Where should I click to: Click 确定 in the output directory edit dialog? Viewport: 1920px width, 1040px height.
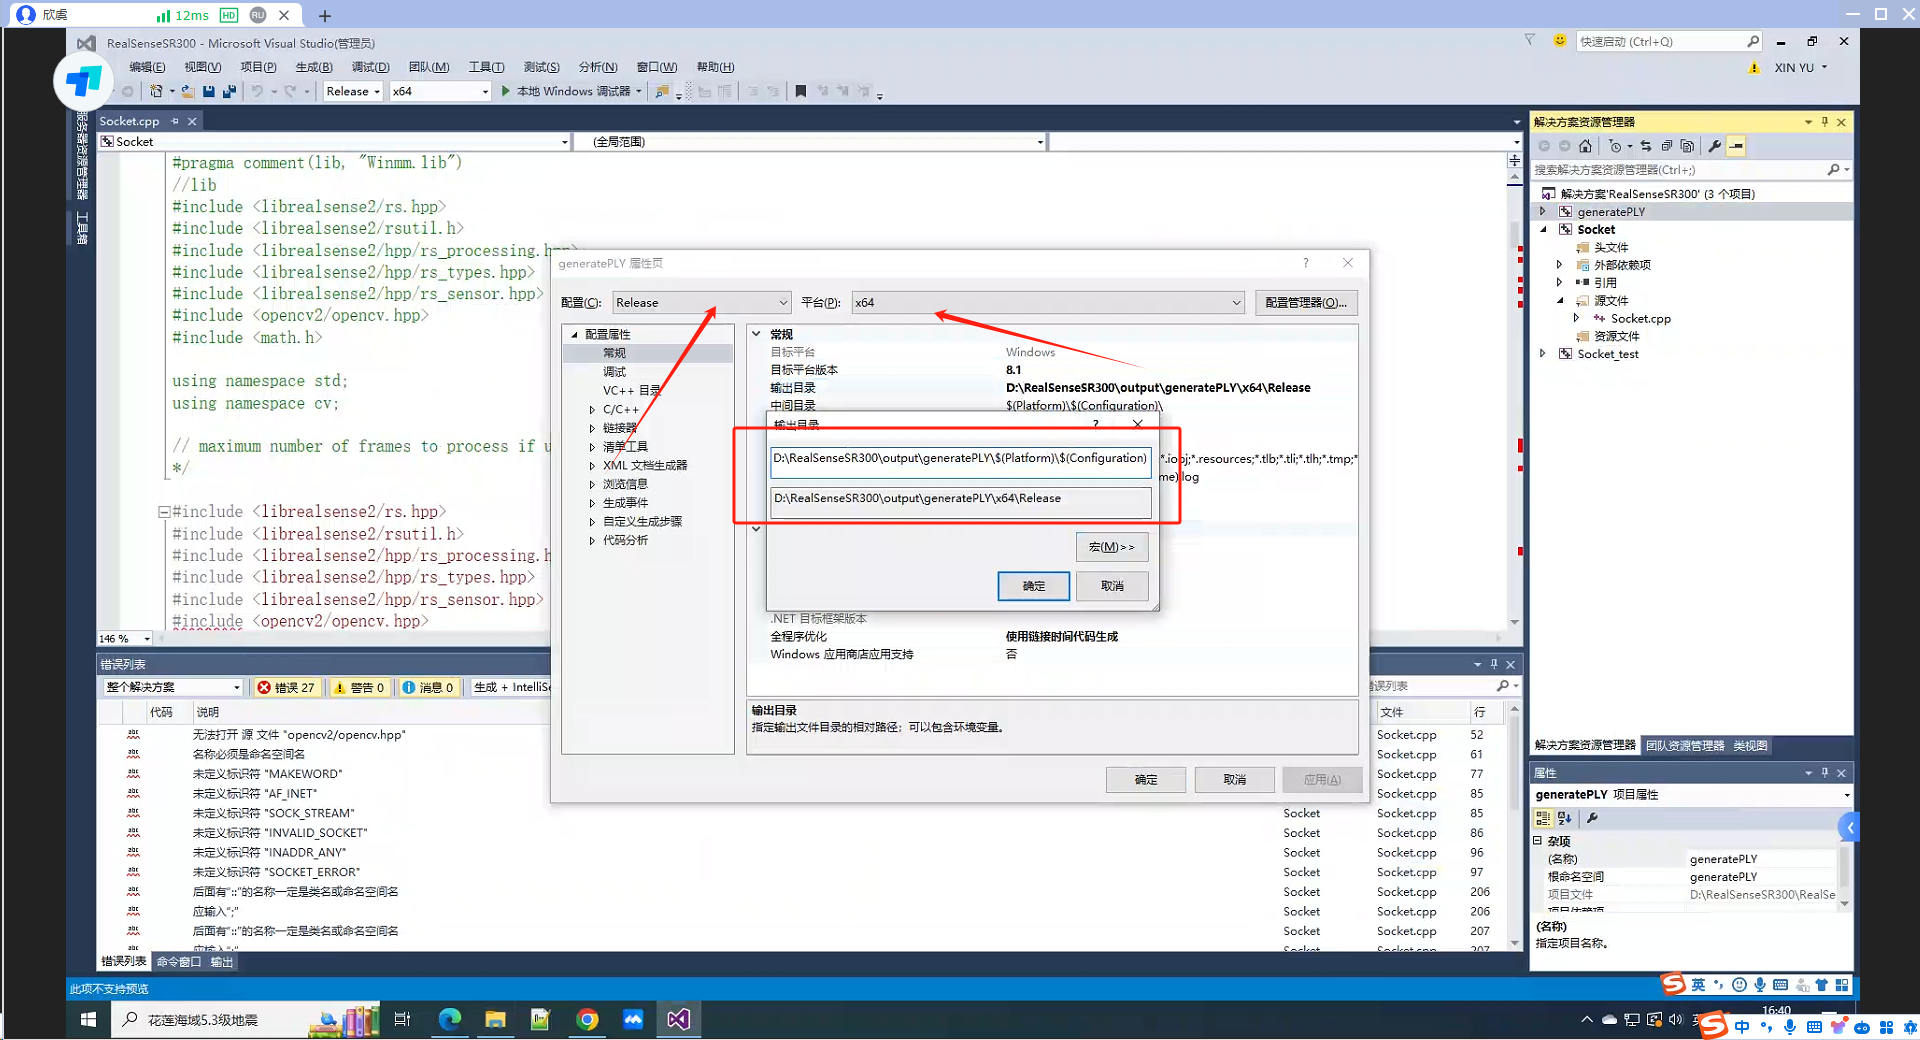tap(1034, 586)
